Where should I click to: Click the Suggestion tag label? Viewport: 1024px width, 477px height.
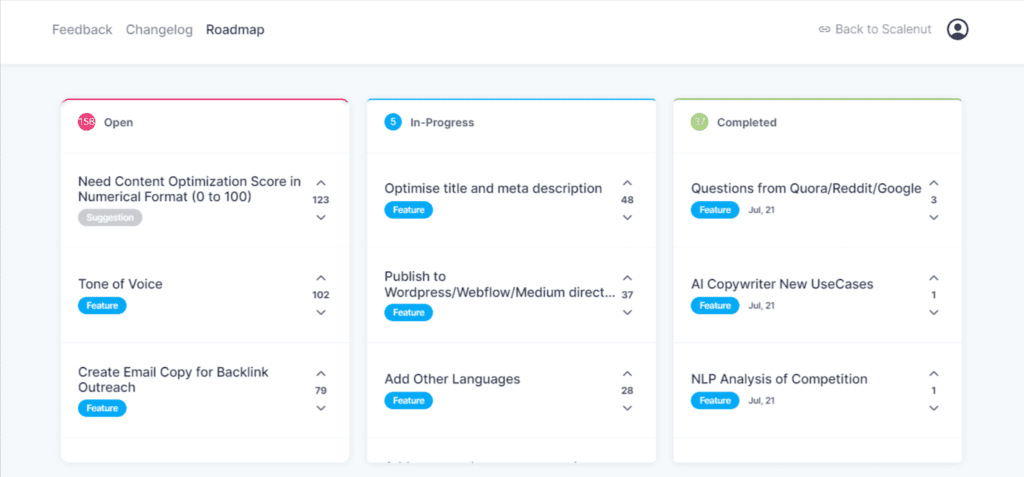coord(110,217)
